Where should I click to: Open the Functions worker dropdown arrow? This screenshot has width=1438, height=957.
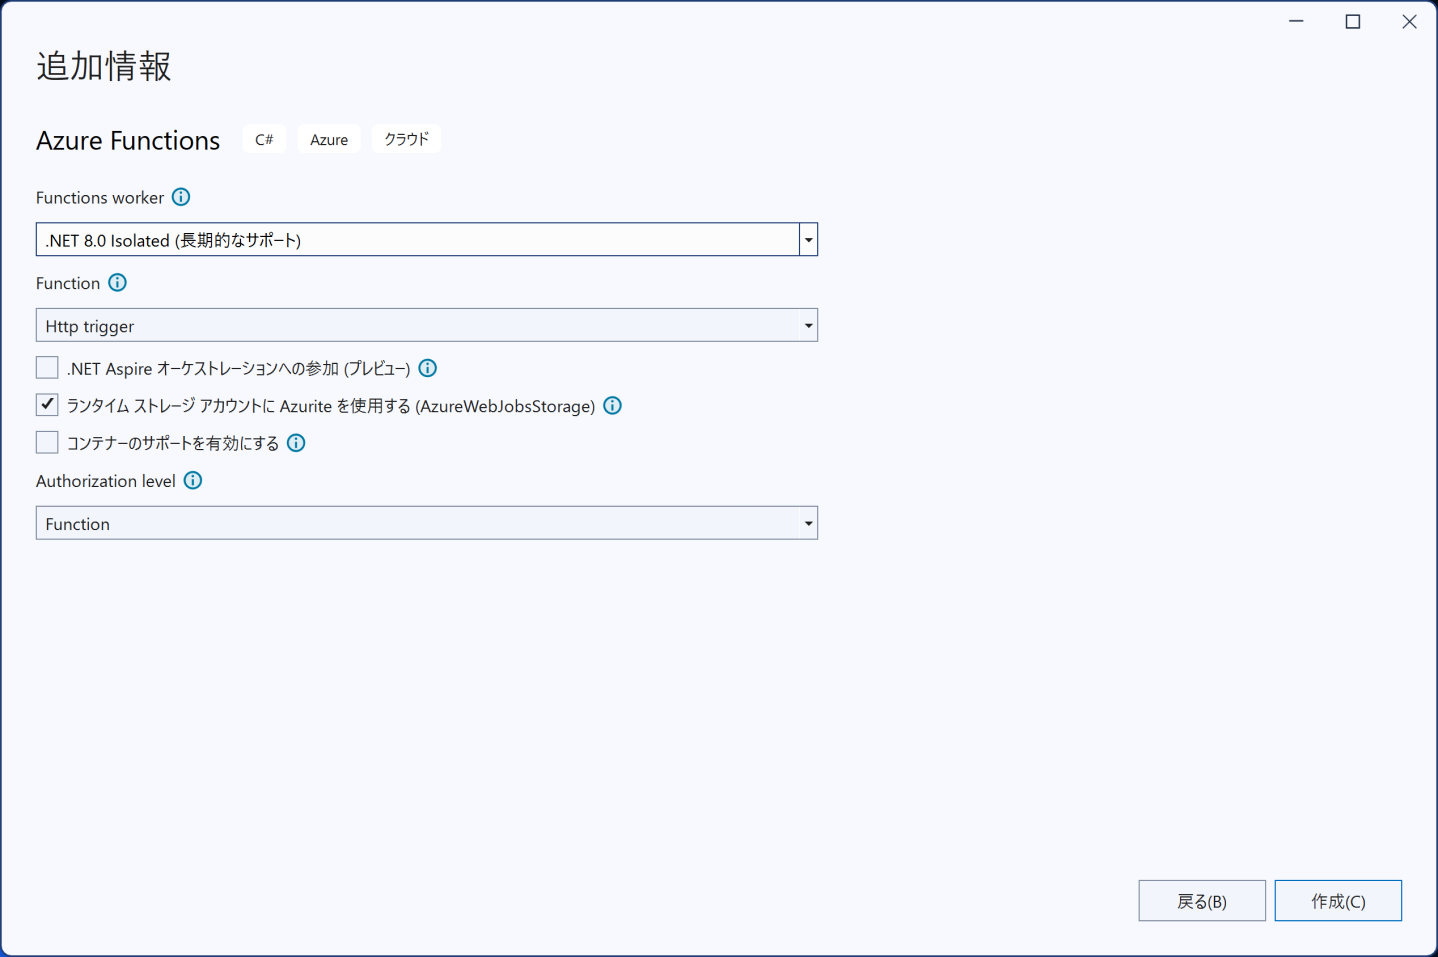[x=808, y=240]
